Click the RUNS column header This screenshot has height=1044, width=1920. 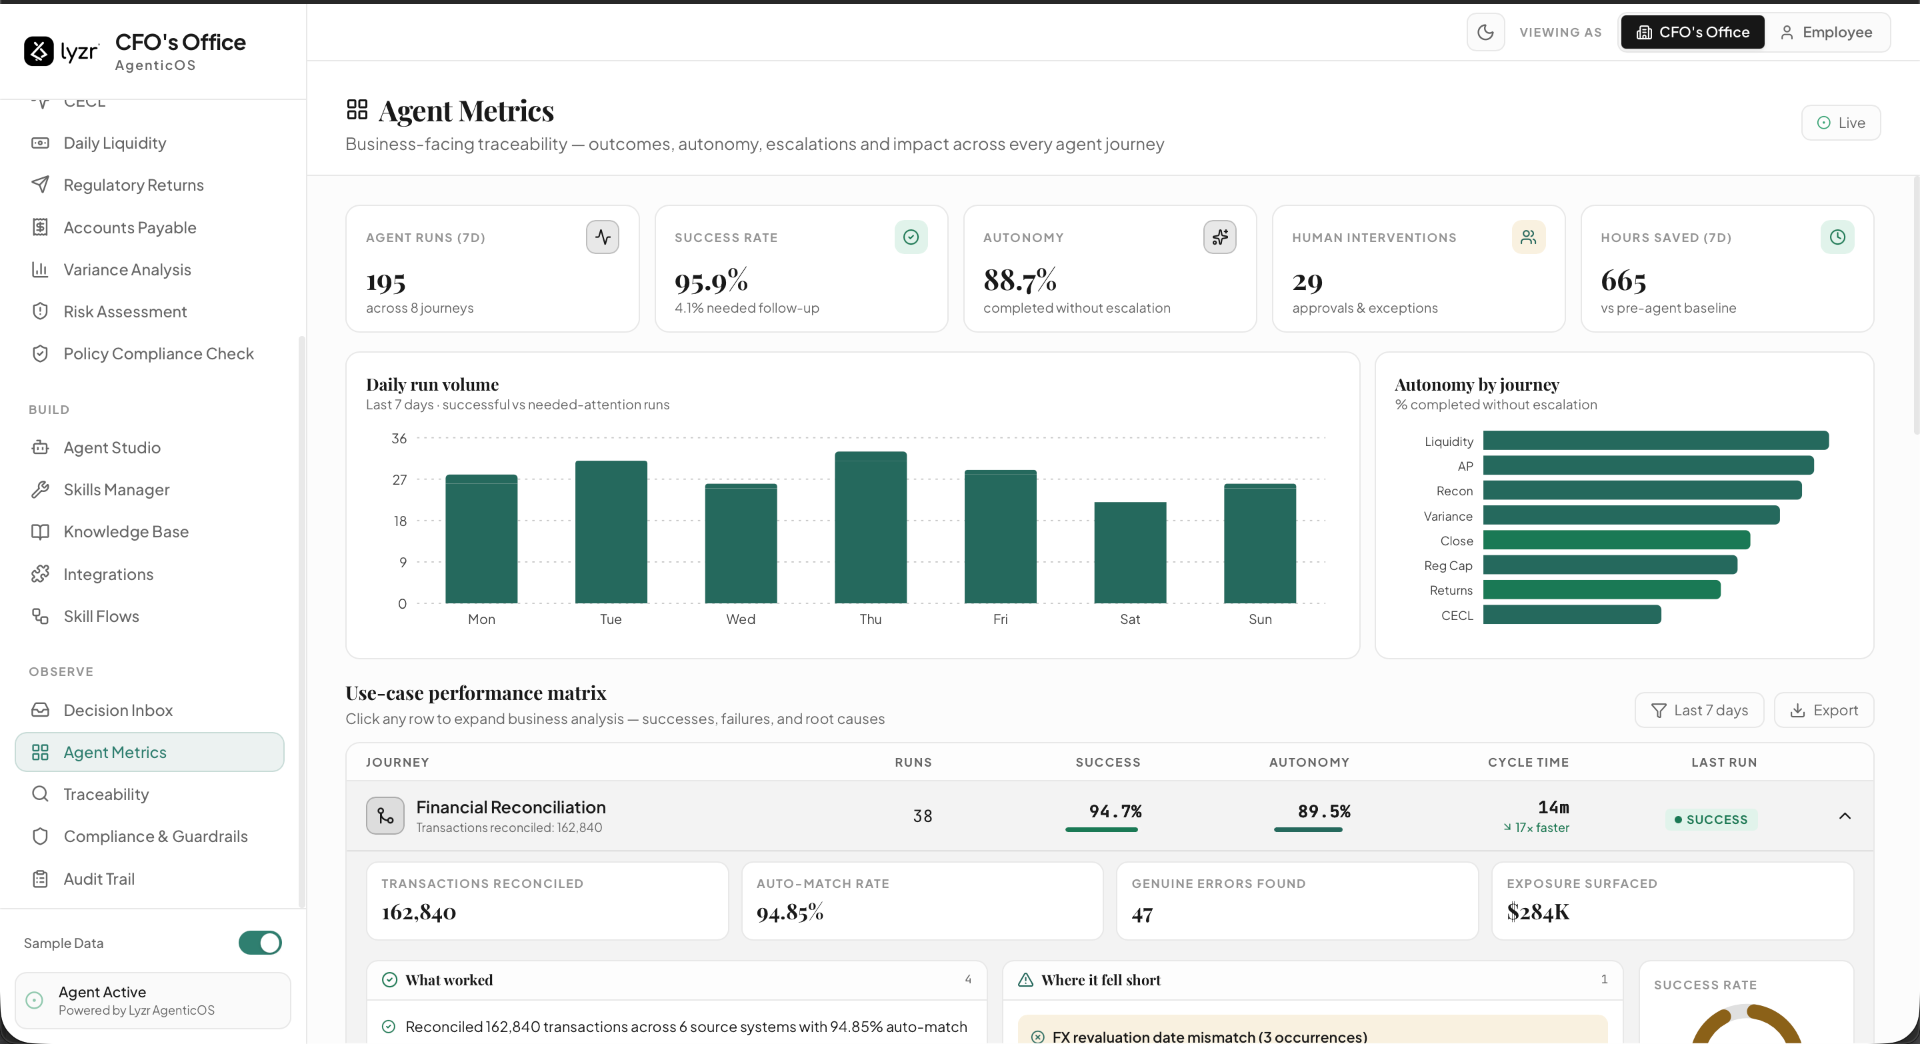[x=913, y=762]
